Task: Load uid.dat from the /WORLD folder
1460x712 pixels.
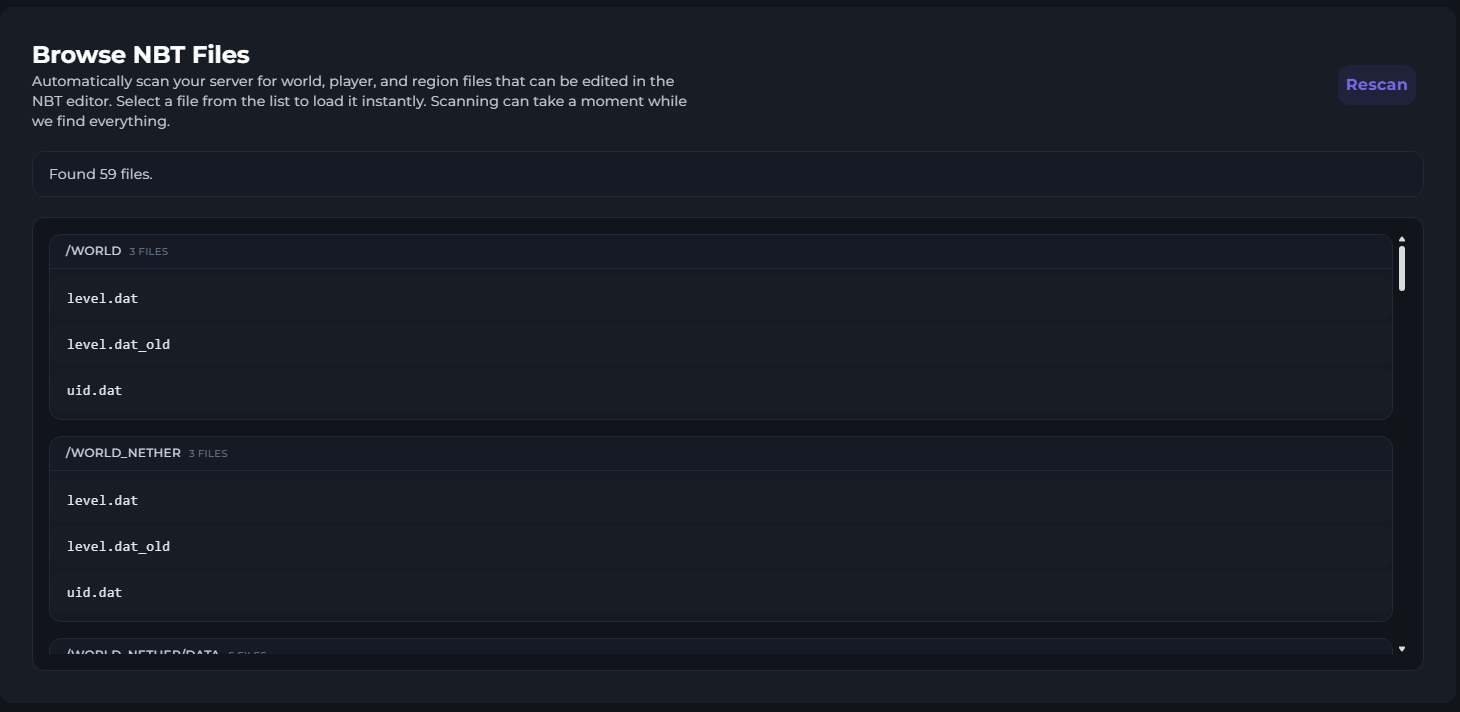Action: pyautogui.click(x=94, y=390)
